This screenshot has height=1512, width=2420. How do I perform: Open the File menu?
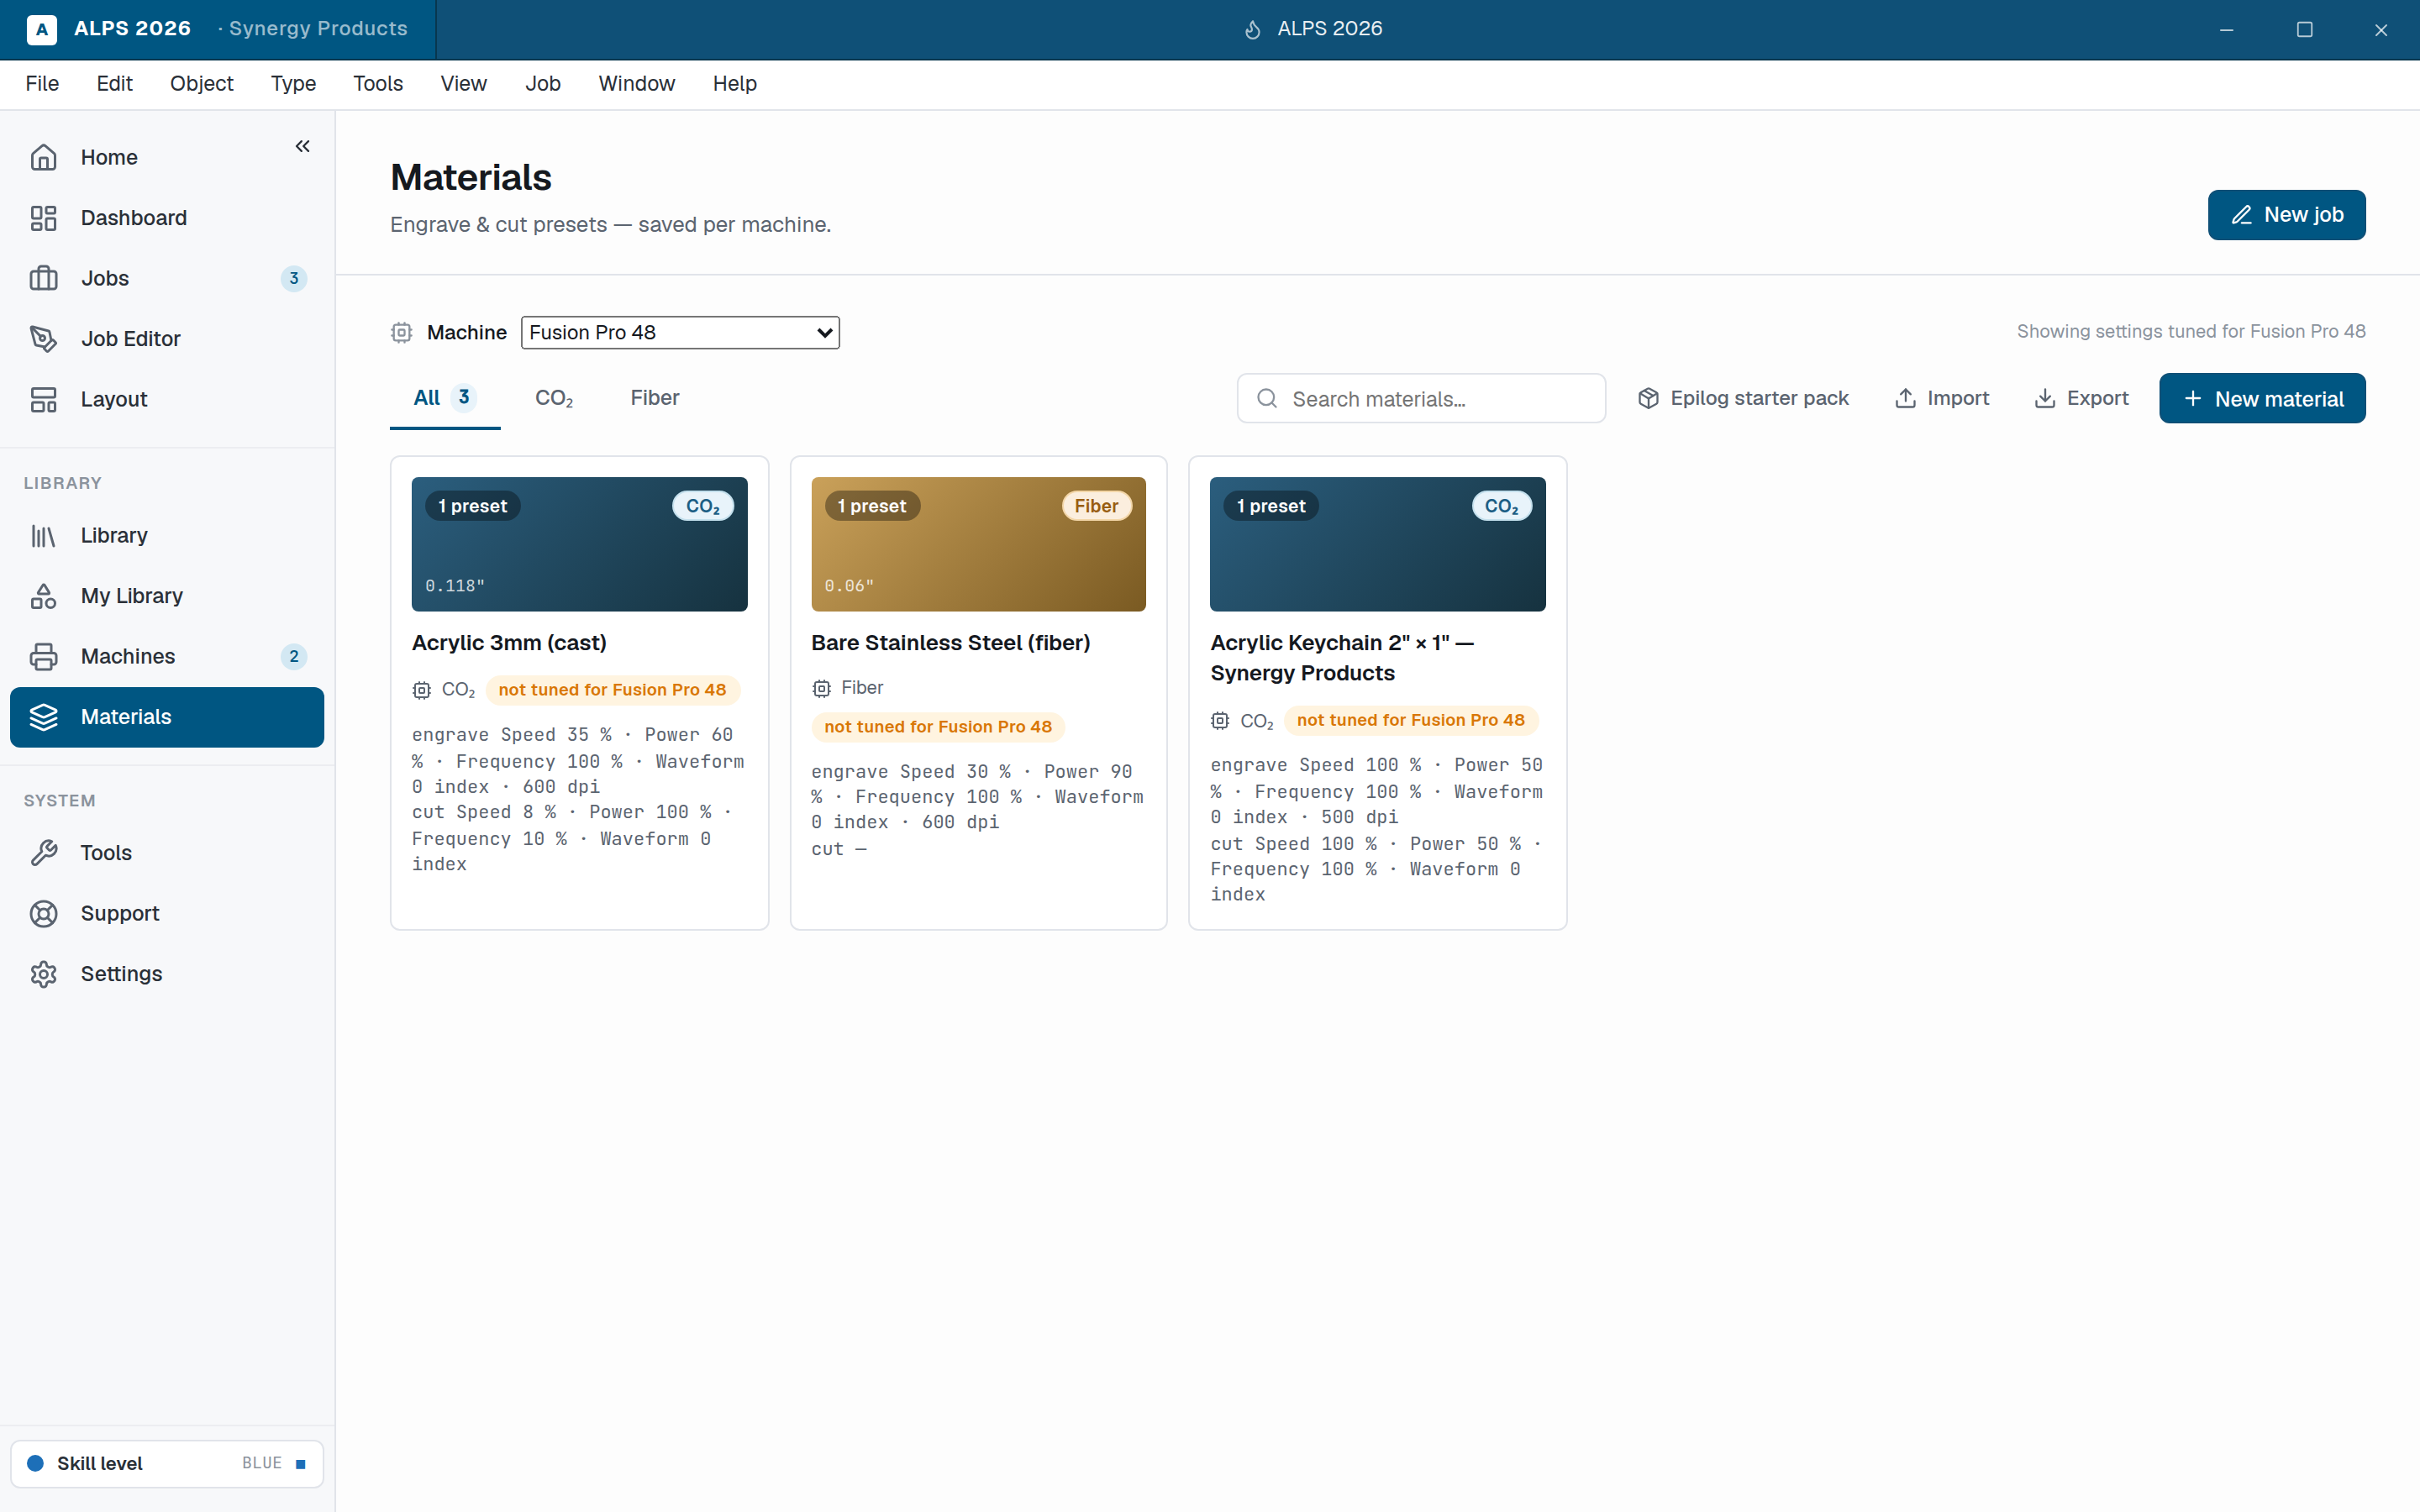click(42, 84)
